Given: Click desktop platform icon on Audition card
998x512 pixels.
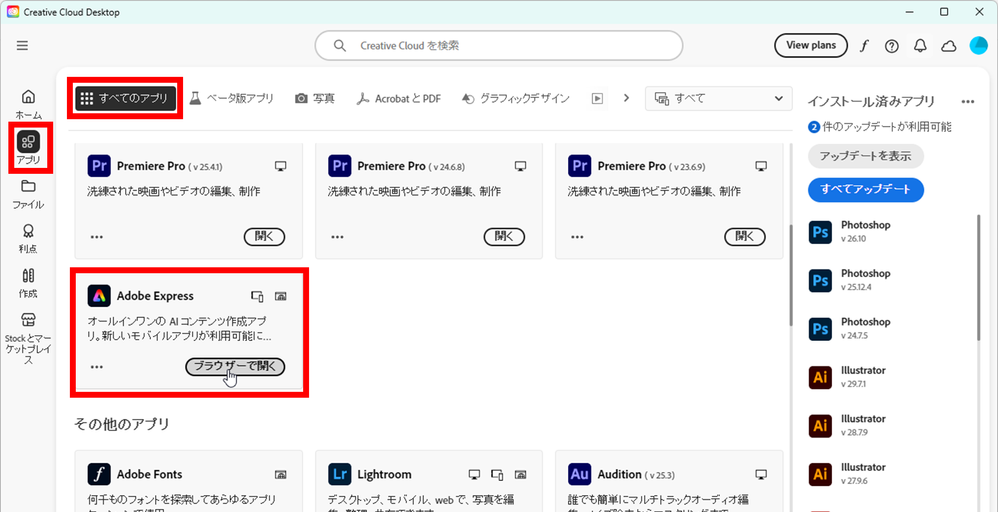Looking at the screenshot, I should [761, 474].
